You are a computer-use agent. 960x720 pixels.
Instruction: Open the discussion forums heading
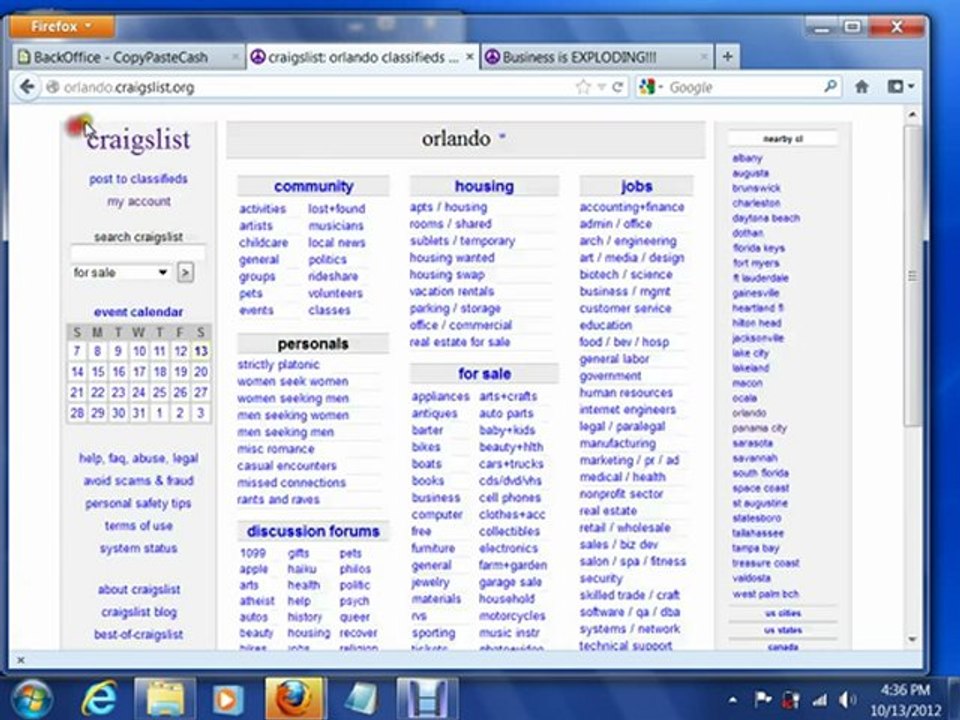pyautogui.click(x=313, y=531)
